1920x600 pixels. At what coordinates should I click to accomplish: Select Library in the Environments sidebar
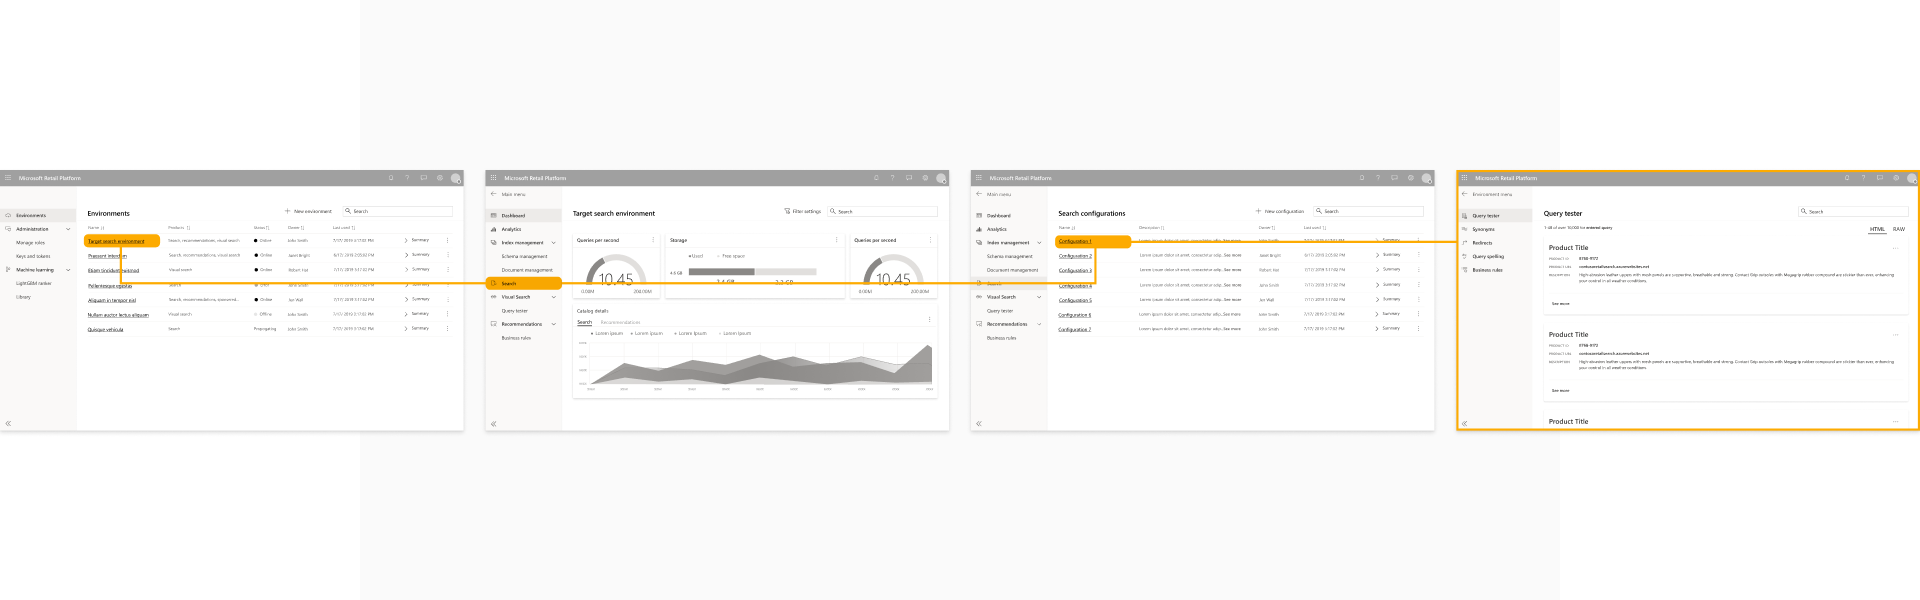23,297
